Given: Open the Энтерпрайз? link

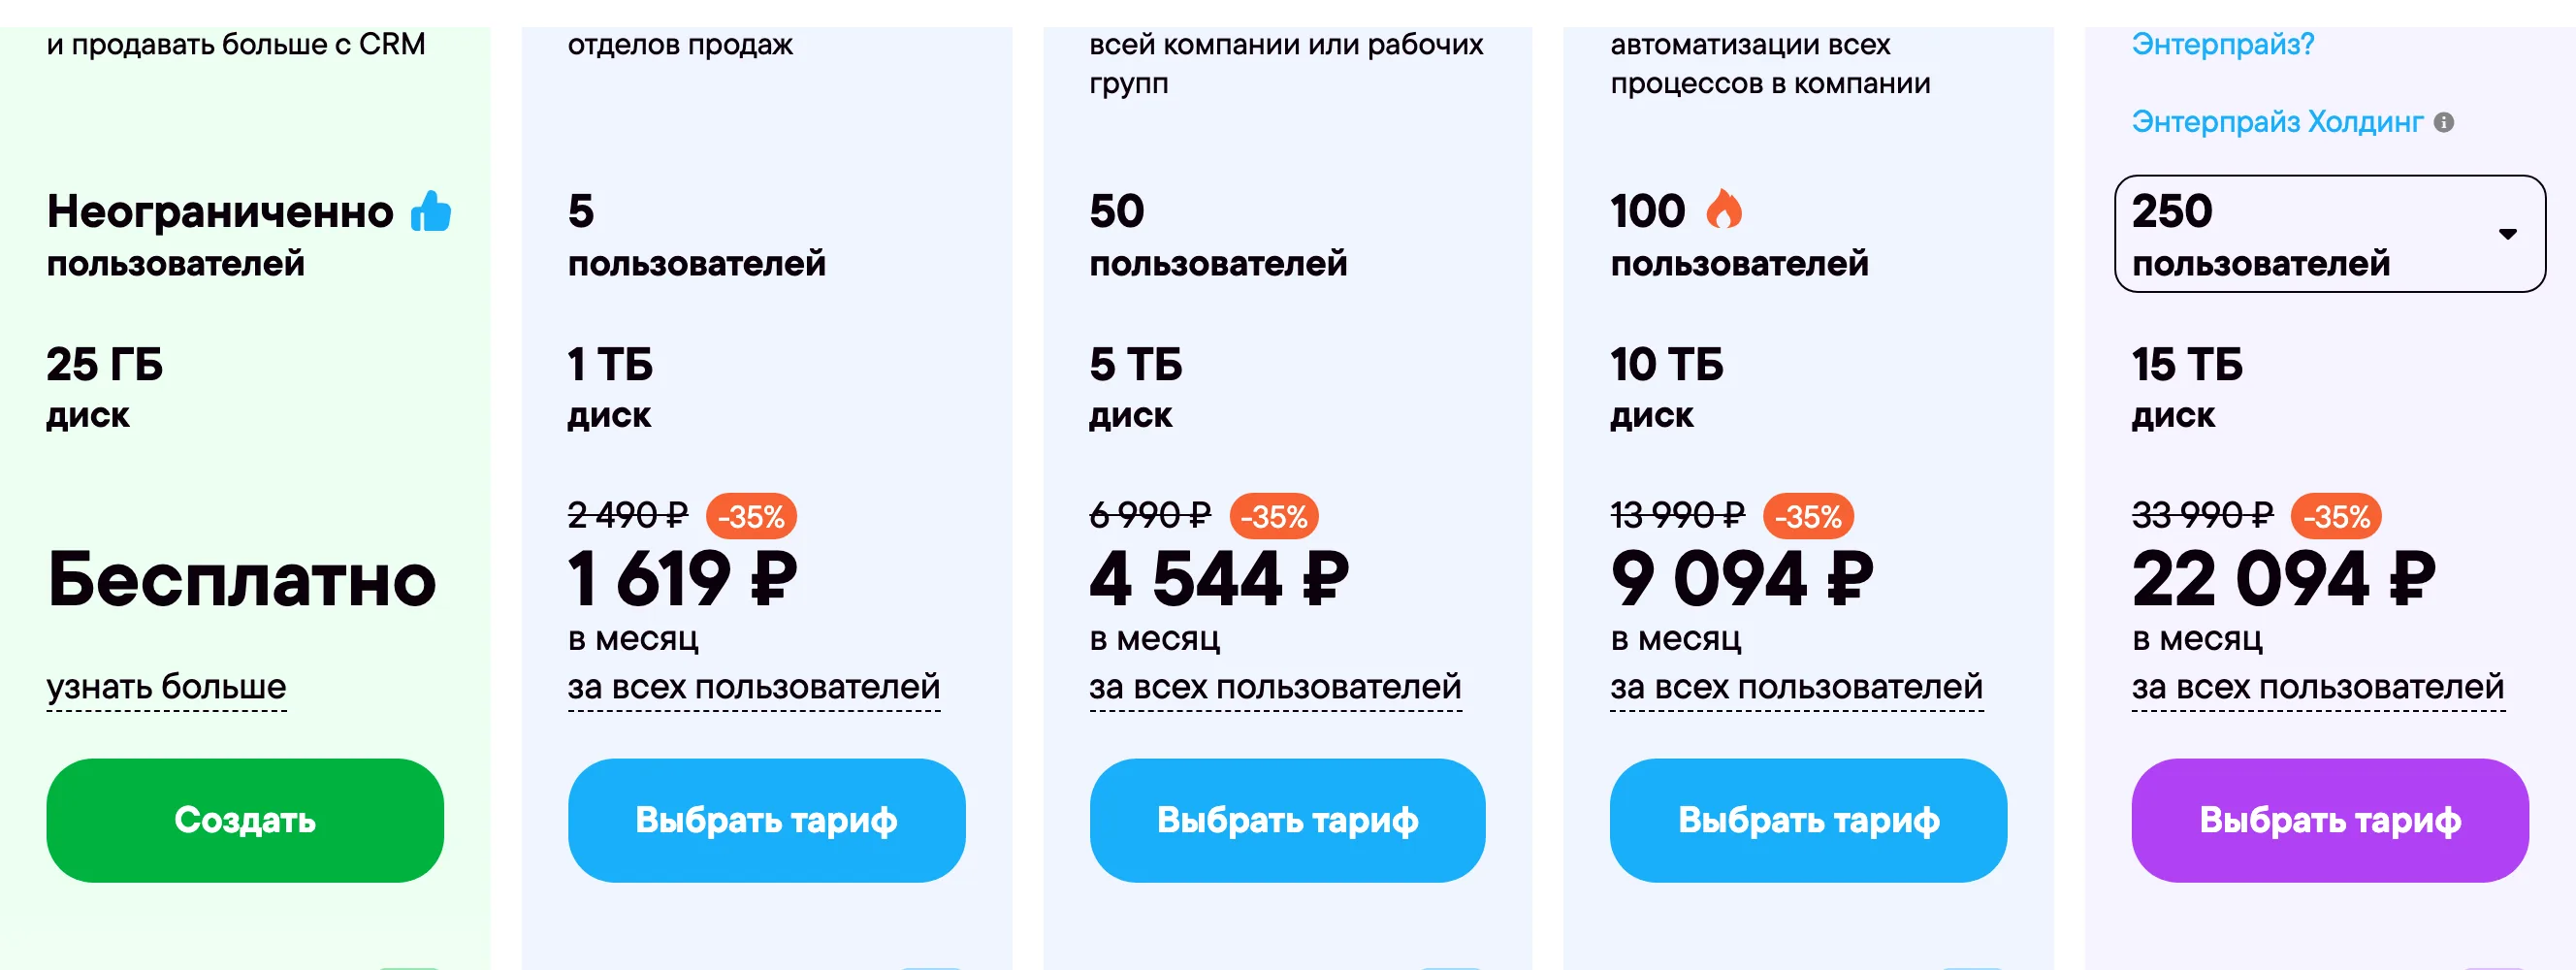Looking at the screenshot, I should (2222, 44).
